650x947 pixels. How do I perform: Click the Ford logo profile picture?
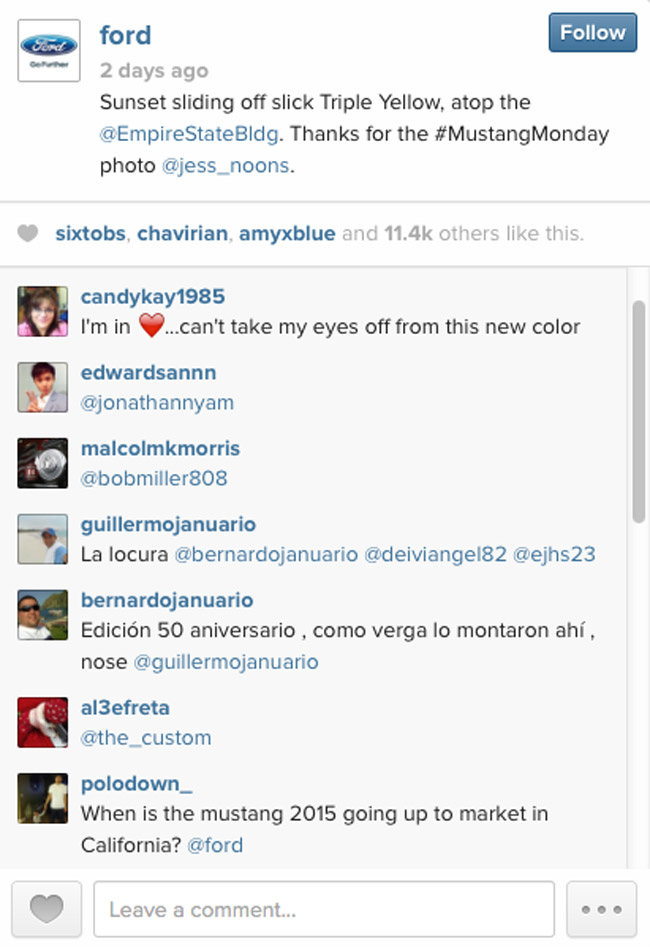[x=49, y=50]
